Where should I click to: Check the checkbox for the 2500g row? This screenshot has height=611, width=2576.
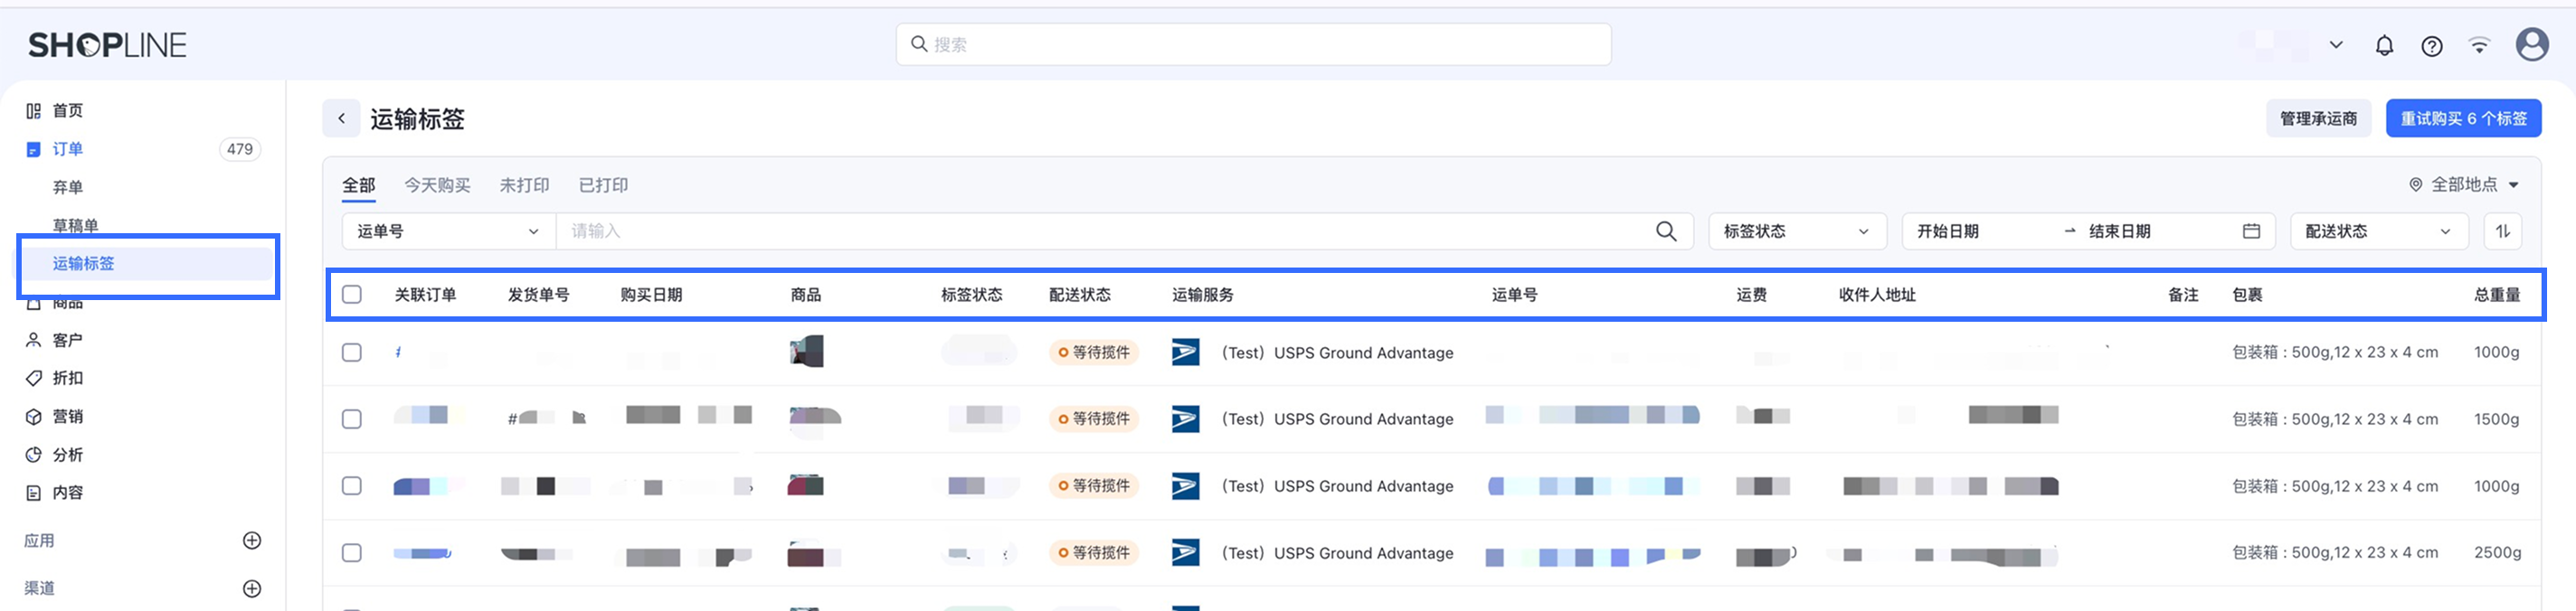352,552
